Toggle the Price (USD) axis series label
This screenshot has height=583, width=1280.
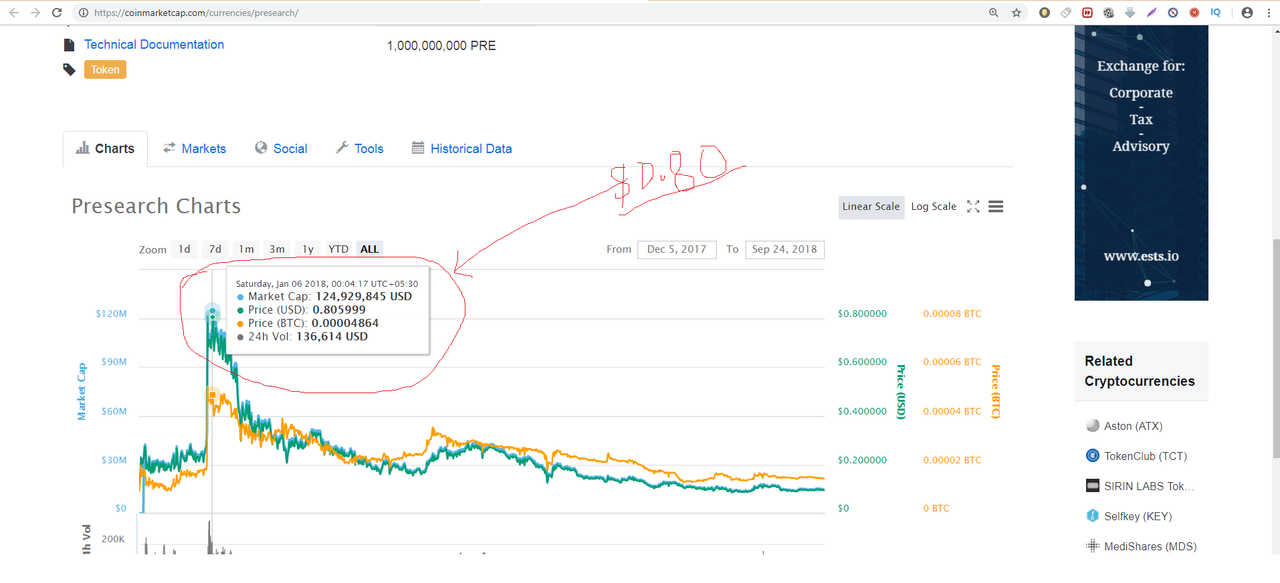pos(900,391)
